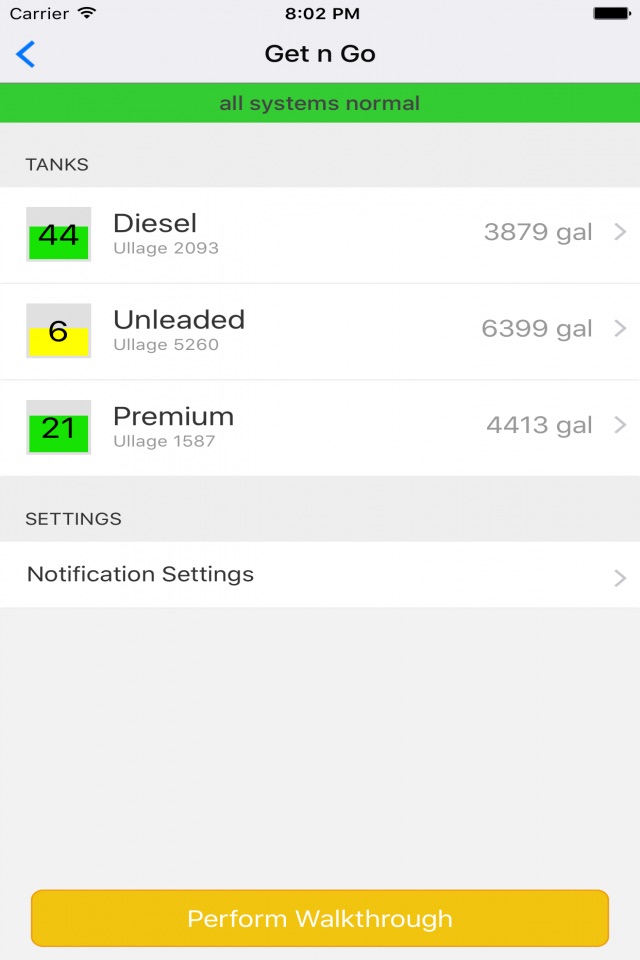Tap the Wi-Fi icon in status bar
The width and height of the screenshot is (640, 960).
87,14
